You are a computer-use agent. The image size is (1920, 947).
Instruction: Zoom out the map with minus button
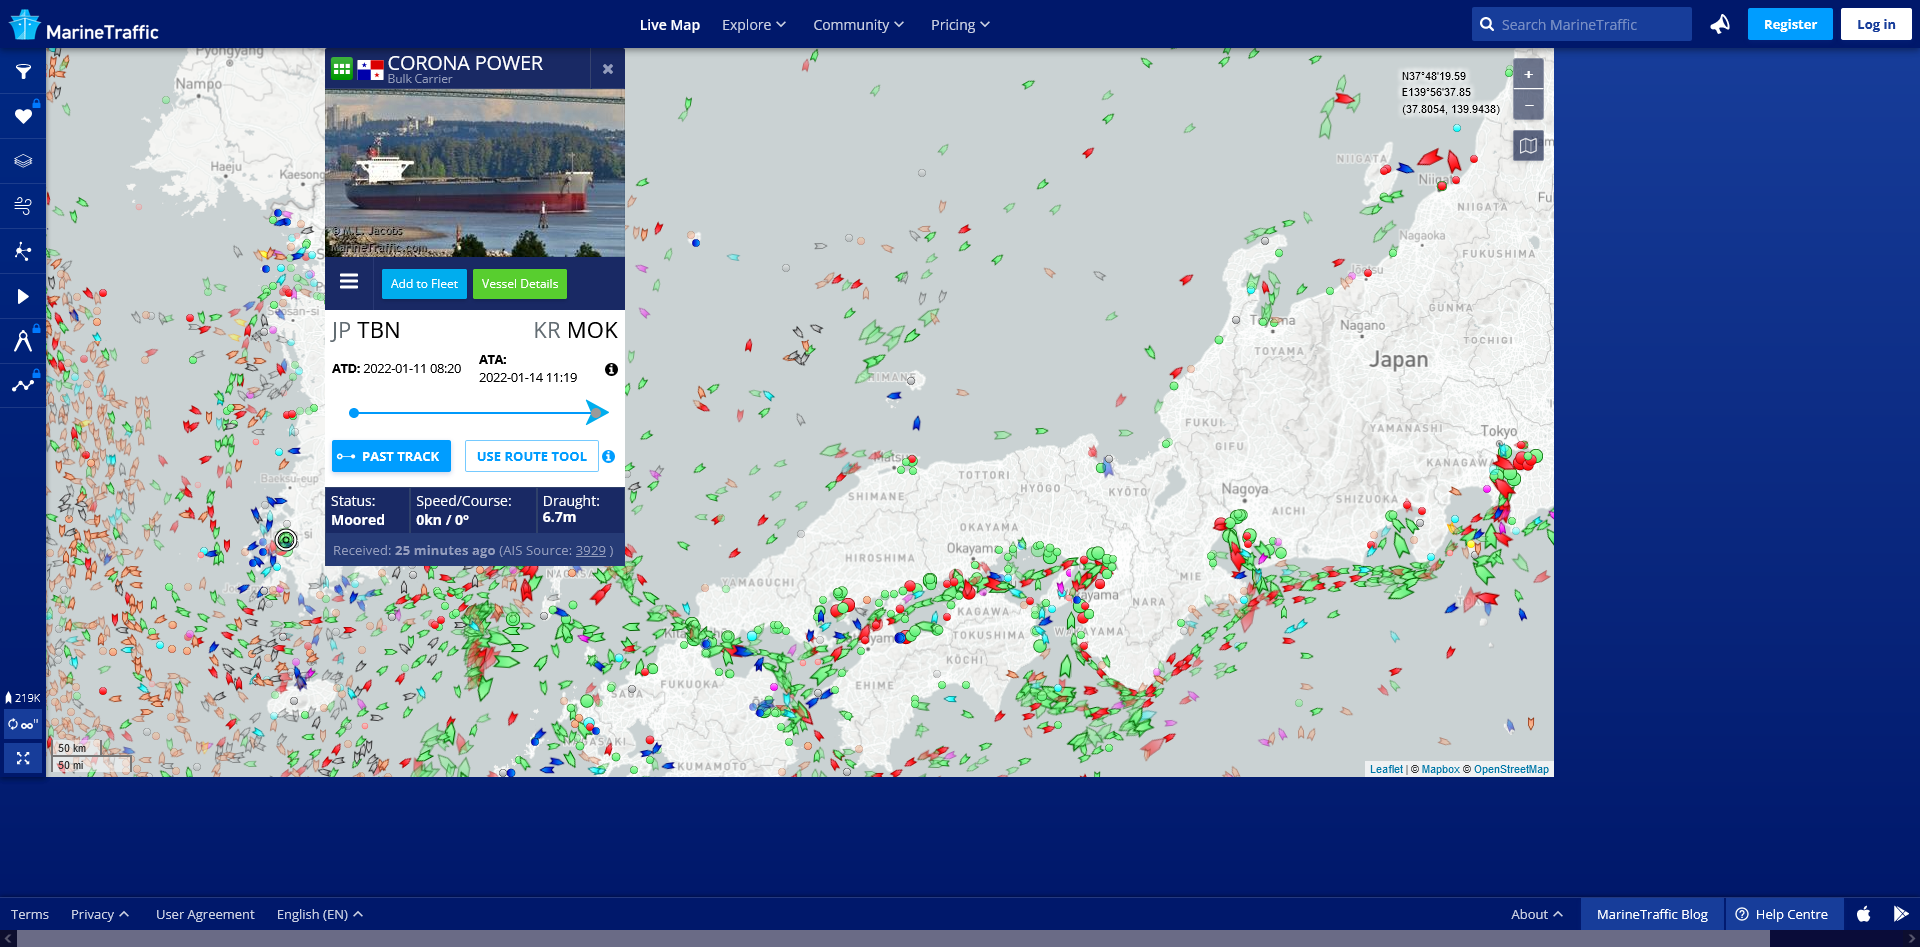1528,104
